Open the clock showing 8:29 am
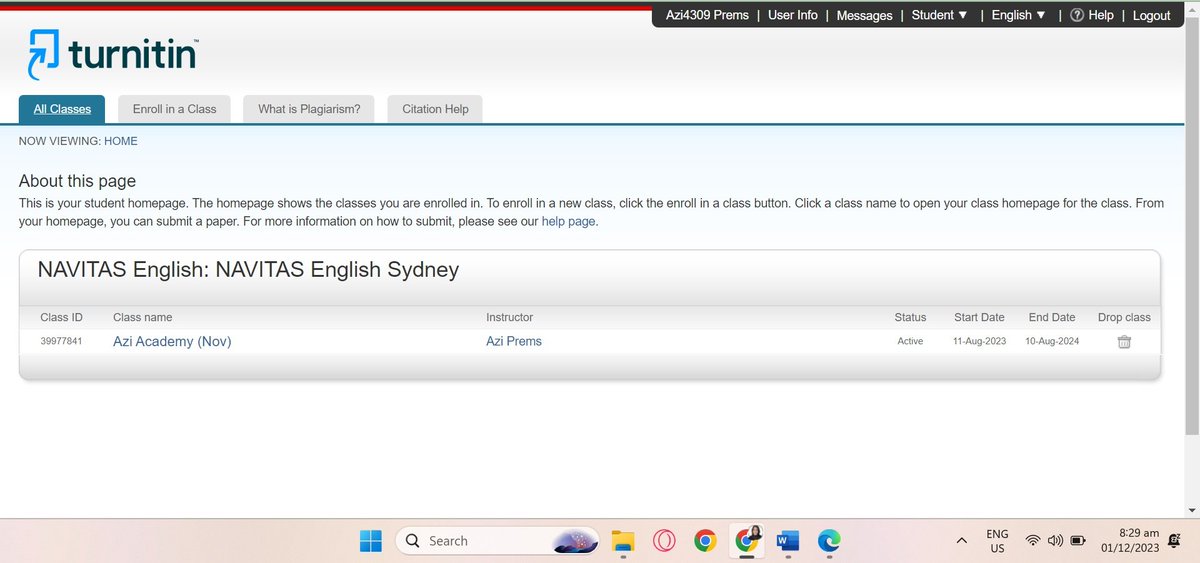This screenshot has height=563, width=1200. [1137, 533]
